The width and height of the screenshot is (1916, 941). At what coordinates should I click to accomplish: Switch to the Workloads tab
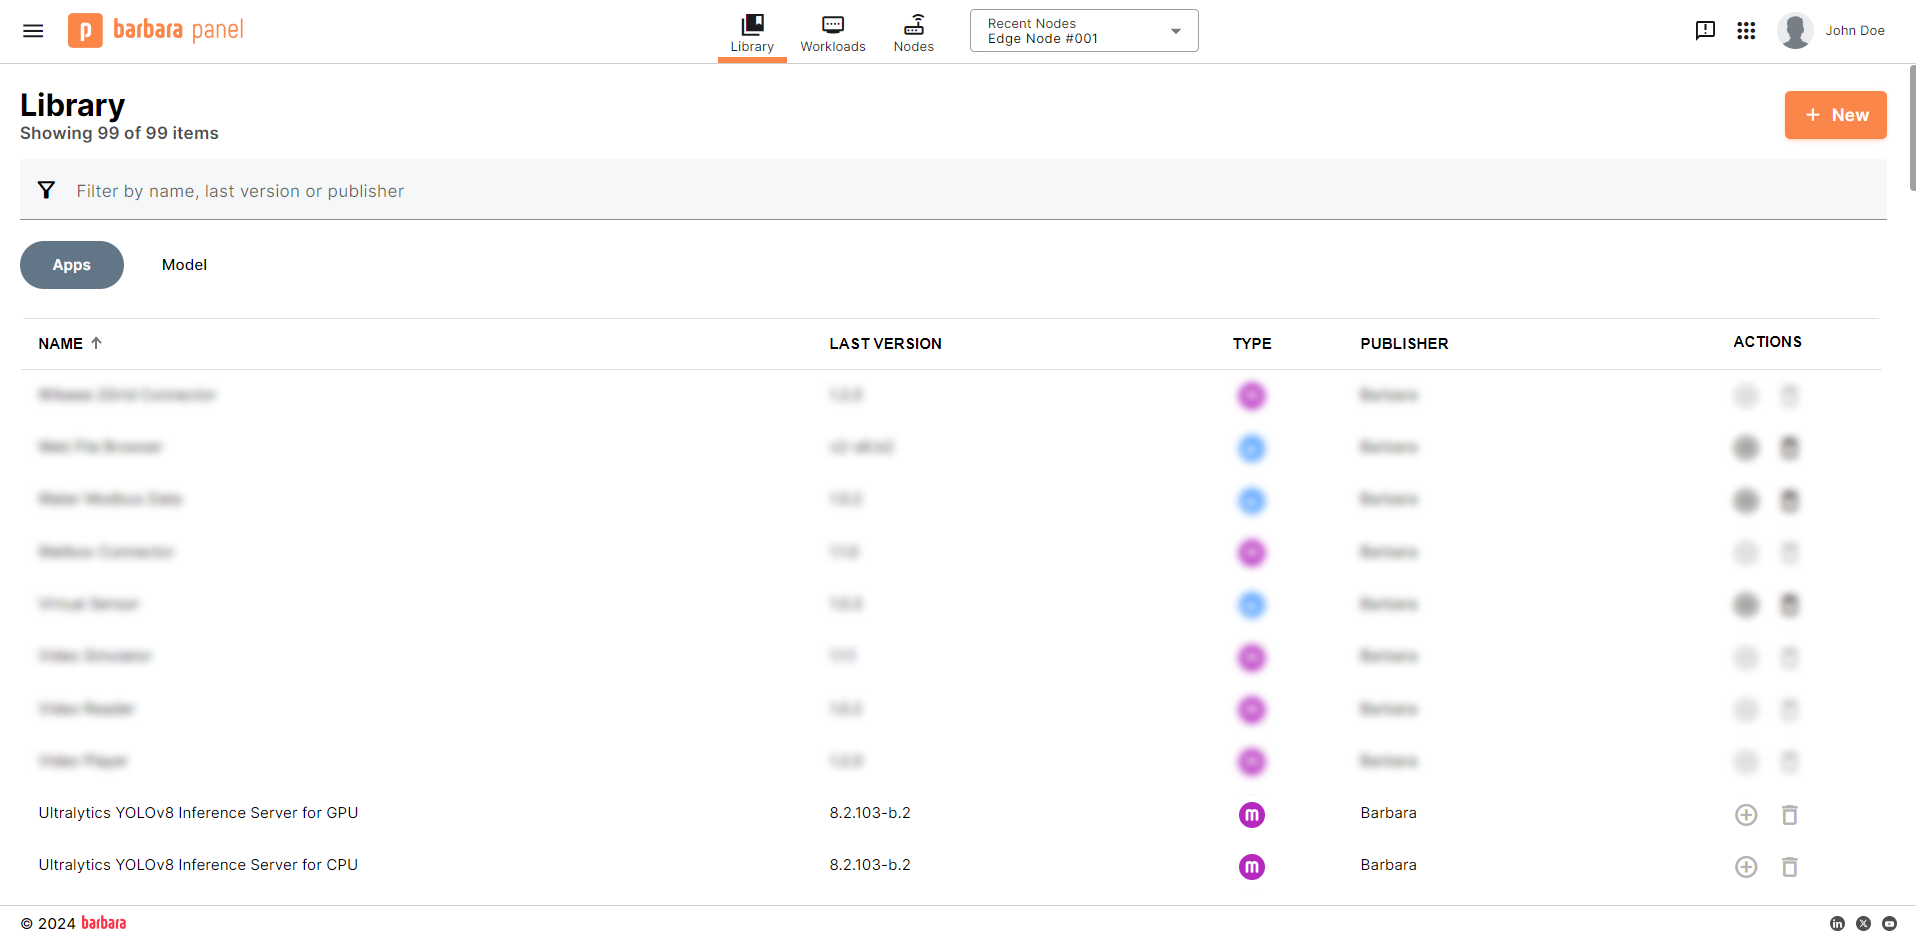point(832,33)
